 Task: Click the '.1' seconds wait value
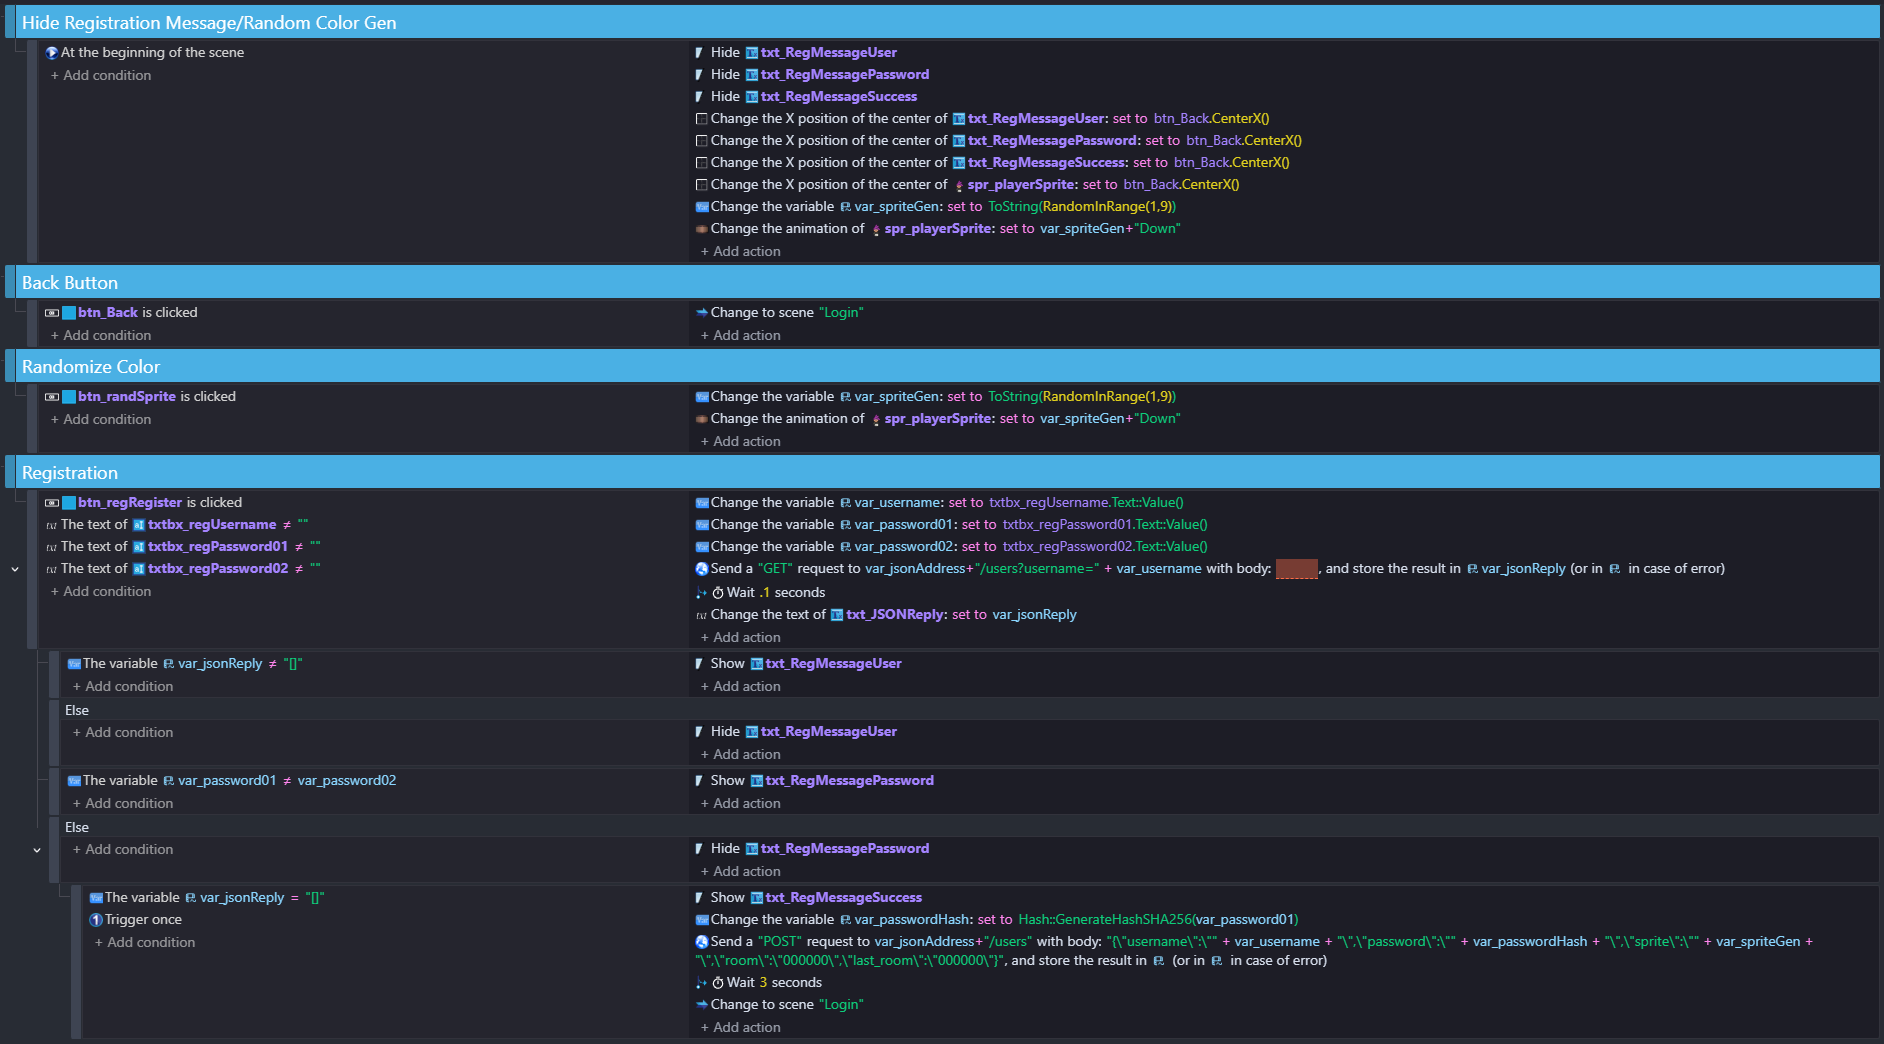764,593
